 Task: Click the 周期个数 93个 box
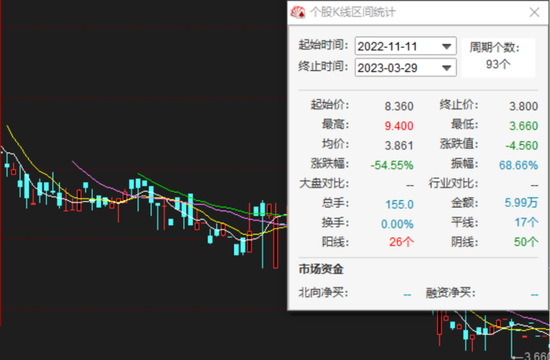click(x=498, y=57)
